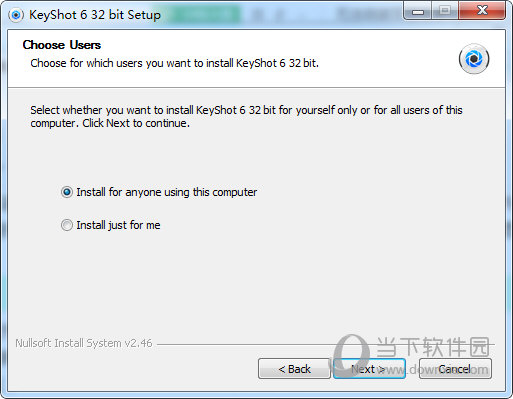The width and height of the screenshot is (513, 399).
Task: Click the Chinese watermark logo text
Action: pos(434,347)
